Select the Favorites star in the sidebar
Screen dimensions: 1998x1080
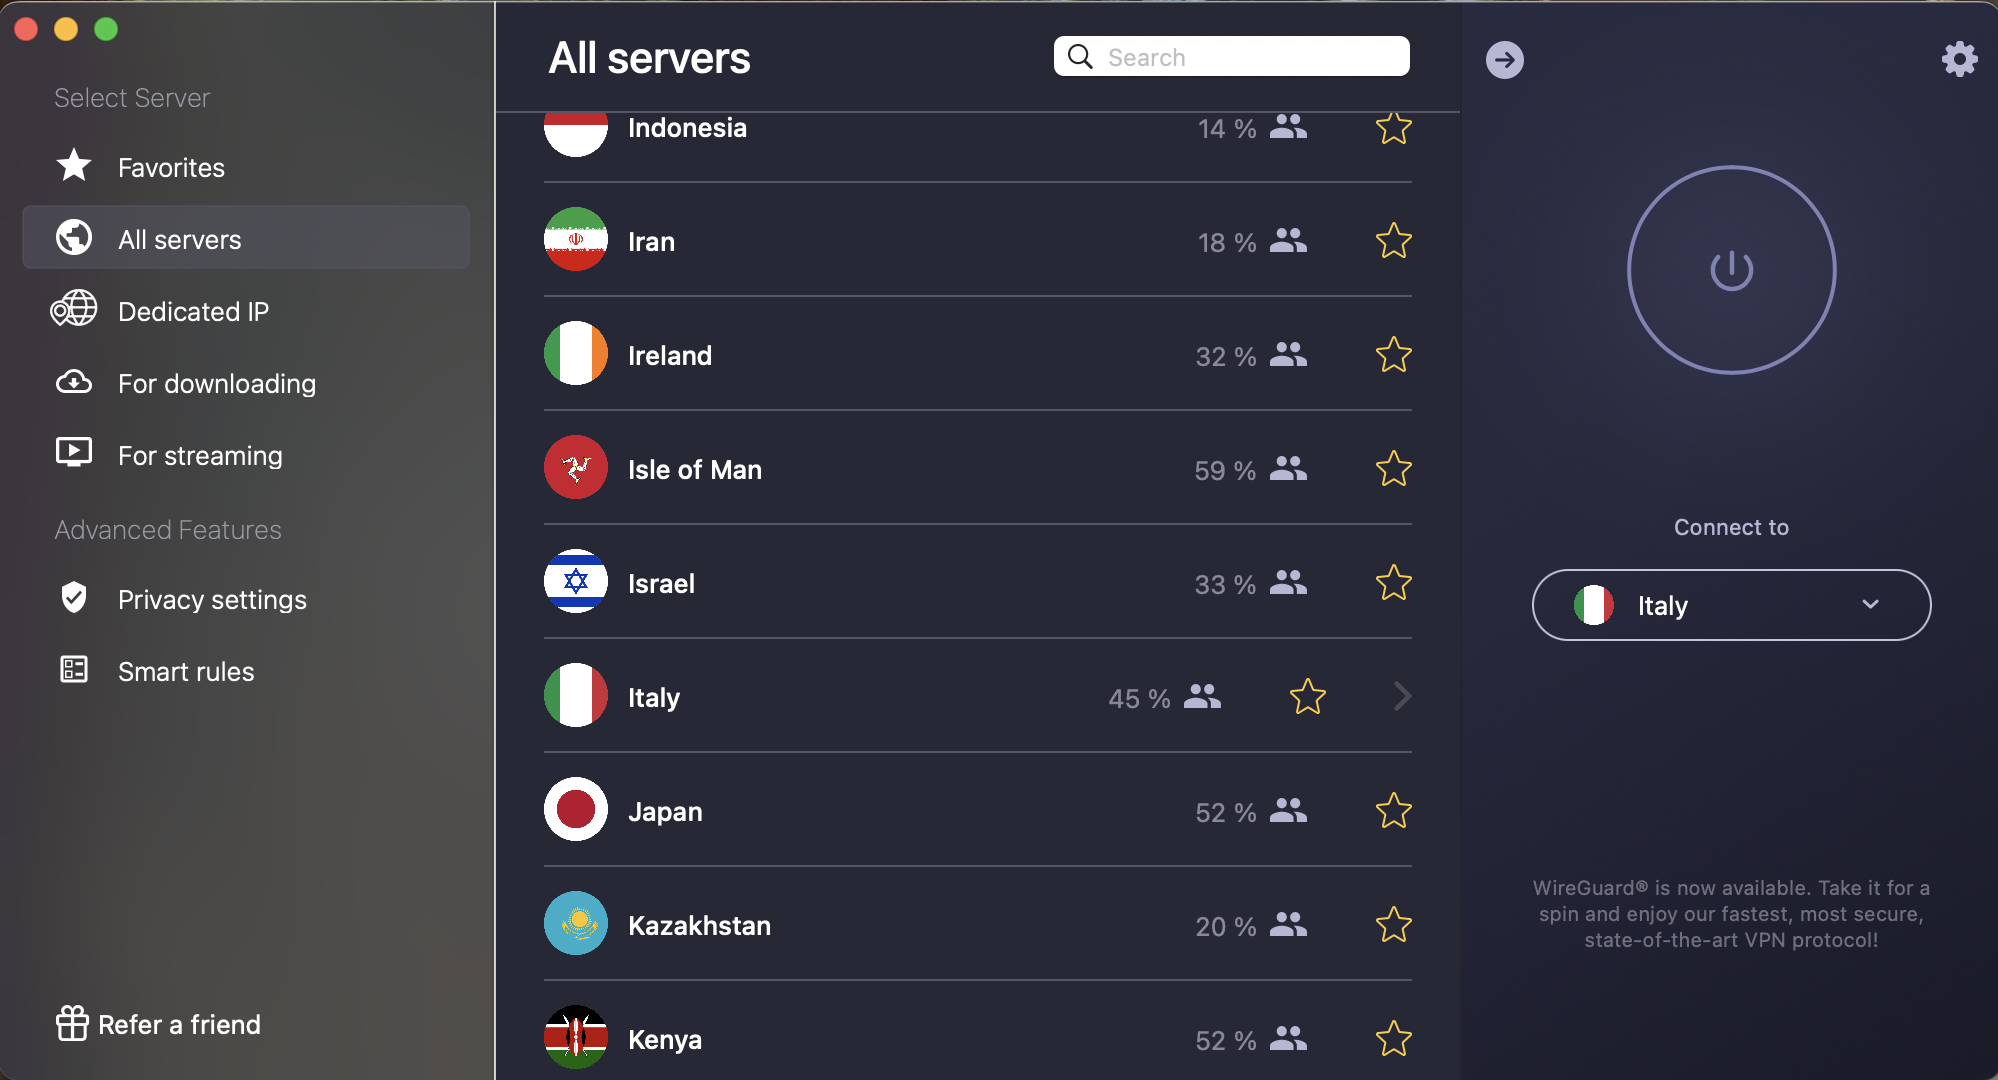point(171,167)
